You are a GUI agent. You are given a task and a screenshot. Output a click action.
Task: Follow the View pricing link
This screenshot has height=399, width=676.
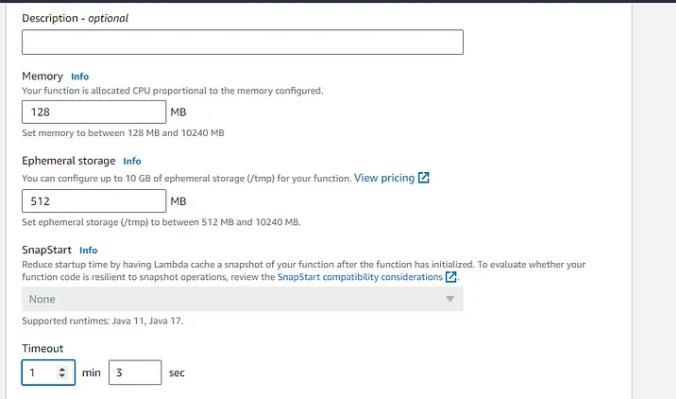coord(384,178)
